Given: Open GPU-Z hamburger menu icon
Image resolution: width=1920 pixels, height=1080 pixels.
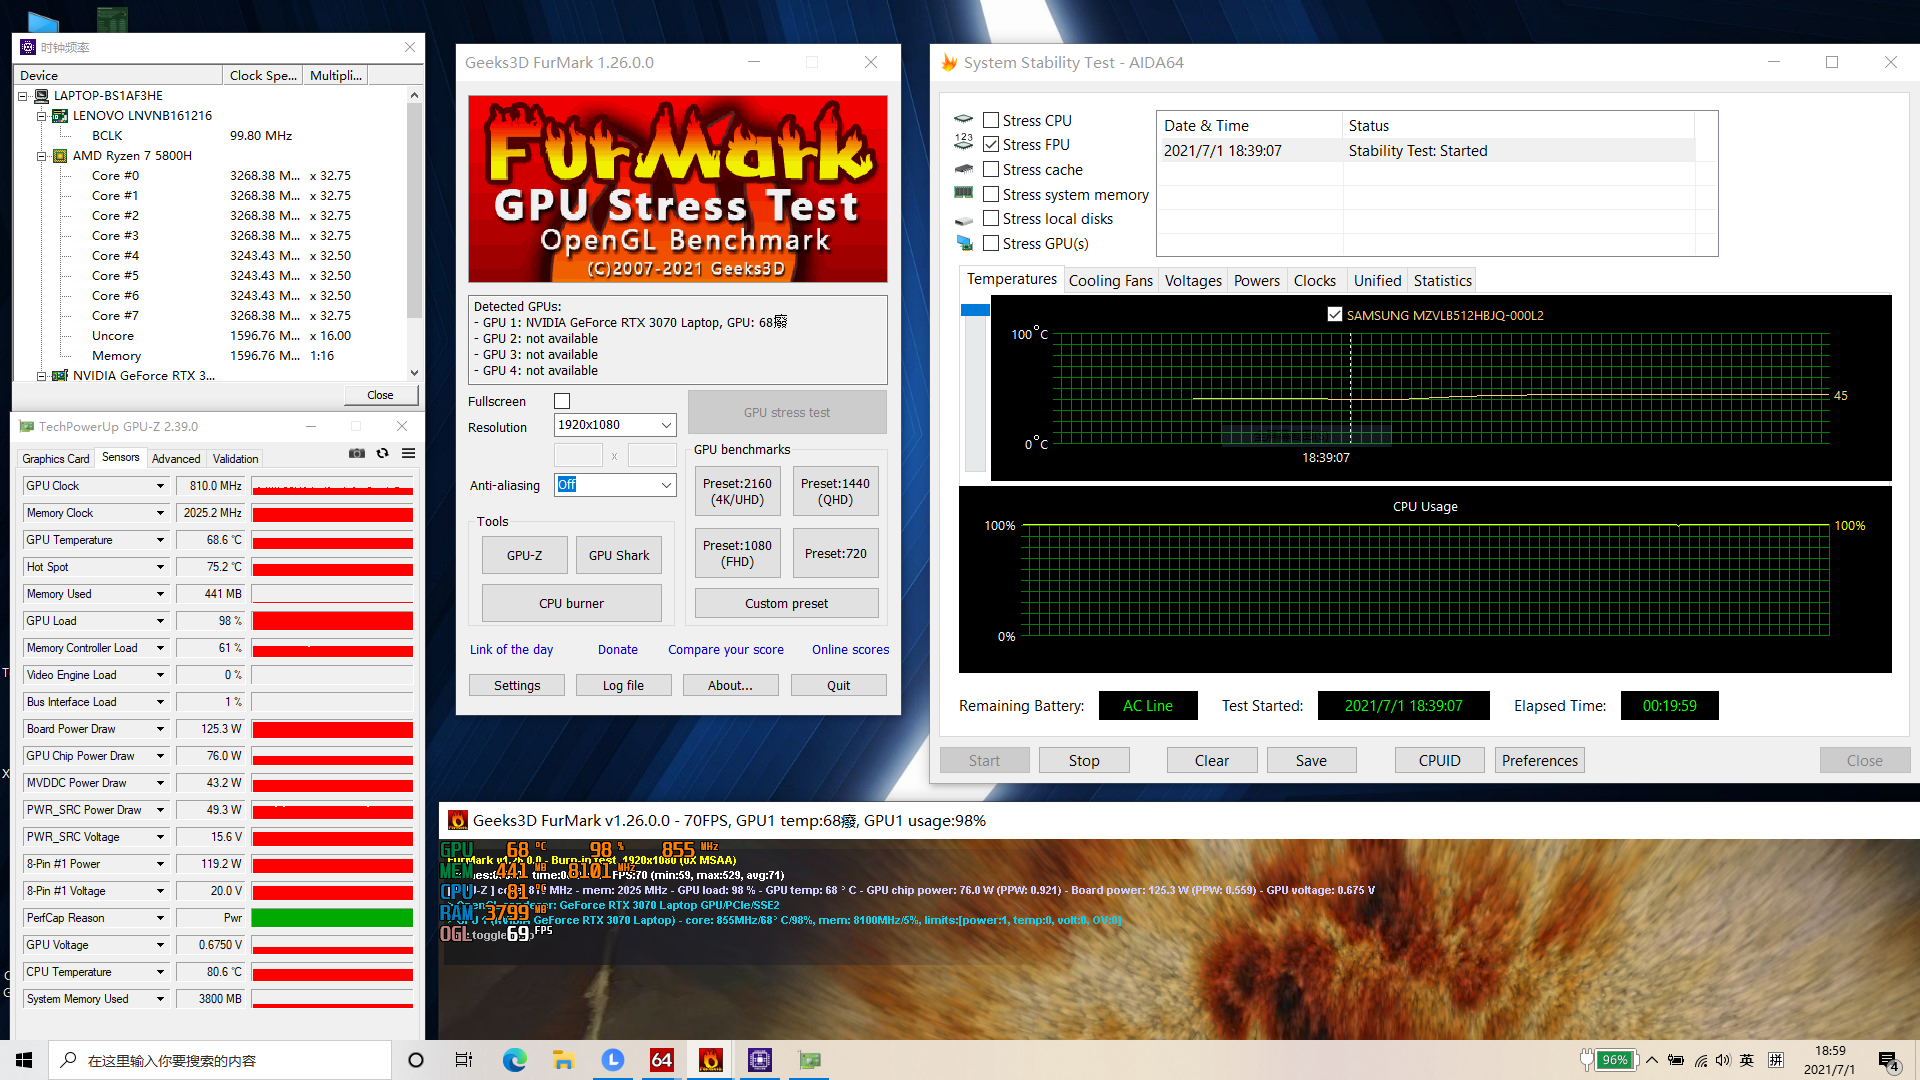Looking at the screenshot, I should 409,453.
